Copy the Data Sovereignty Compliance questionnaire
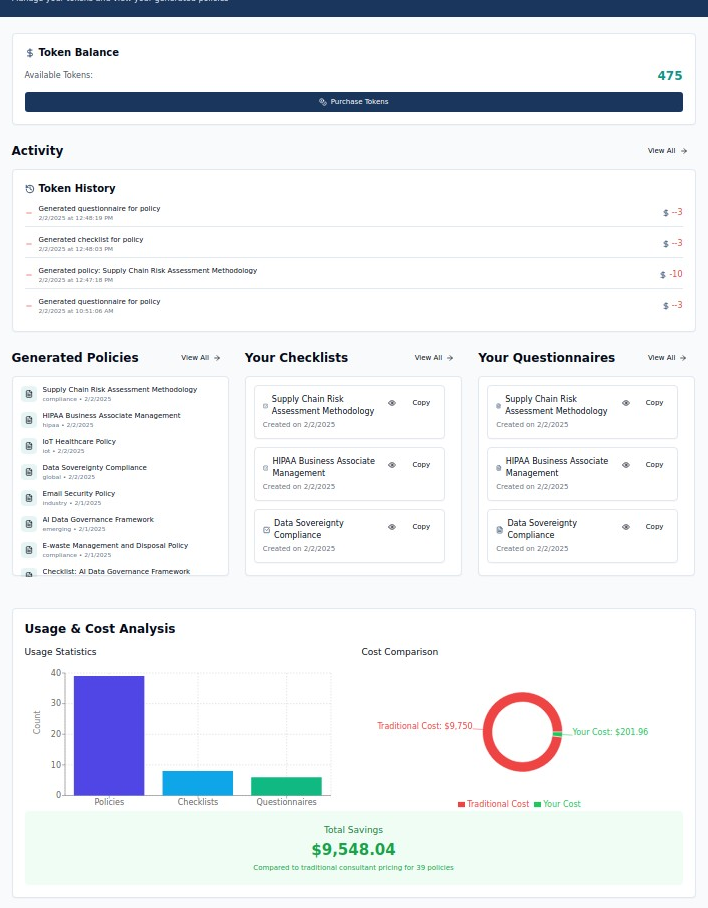Screen dimensions: 708x908 (x=654, y=527)
